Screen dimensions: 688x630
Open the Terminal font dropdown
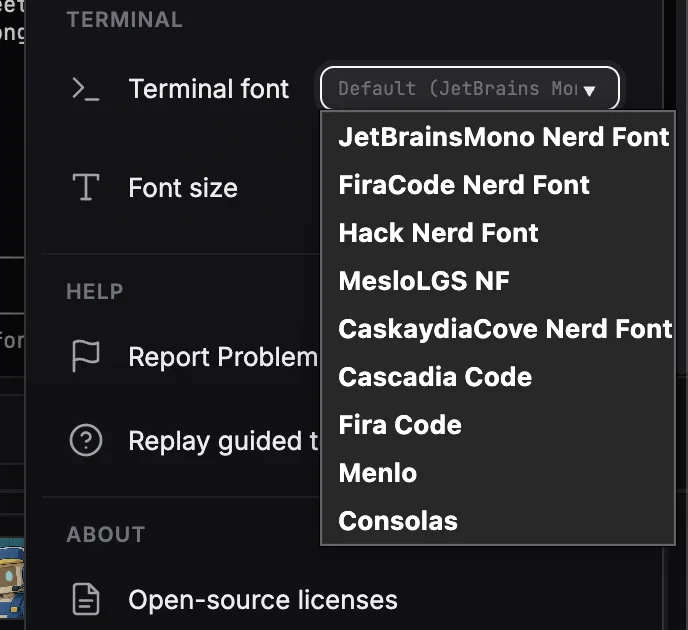pos(469,88)
